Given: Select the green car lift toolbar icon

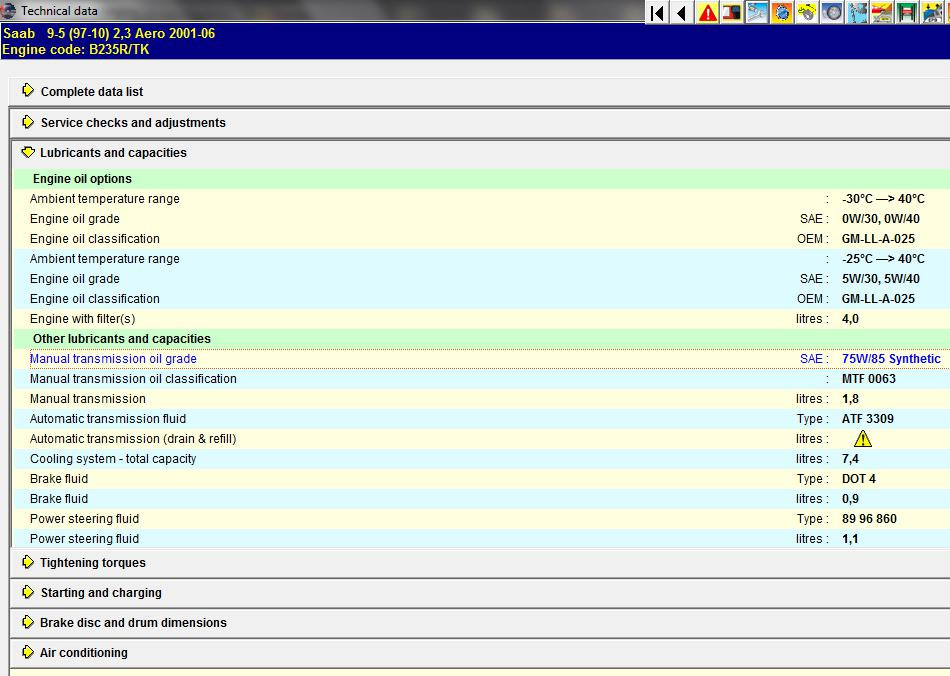Looking at the screenshot, I should pyautogui.click(x=907, y=12).
